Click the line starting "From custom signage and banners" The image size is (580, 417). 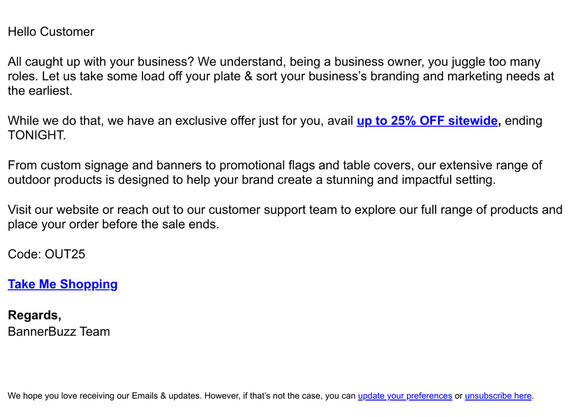[x=275, y=165]
